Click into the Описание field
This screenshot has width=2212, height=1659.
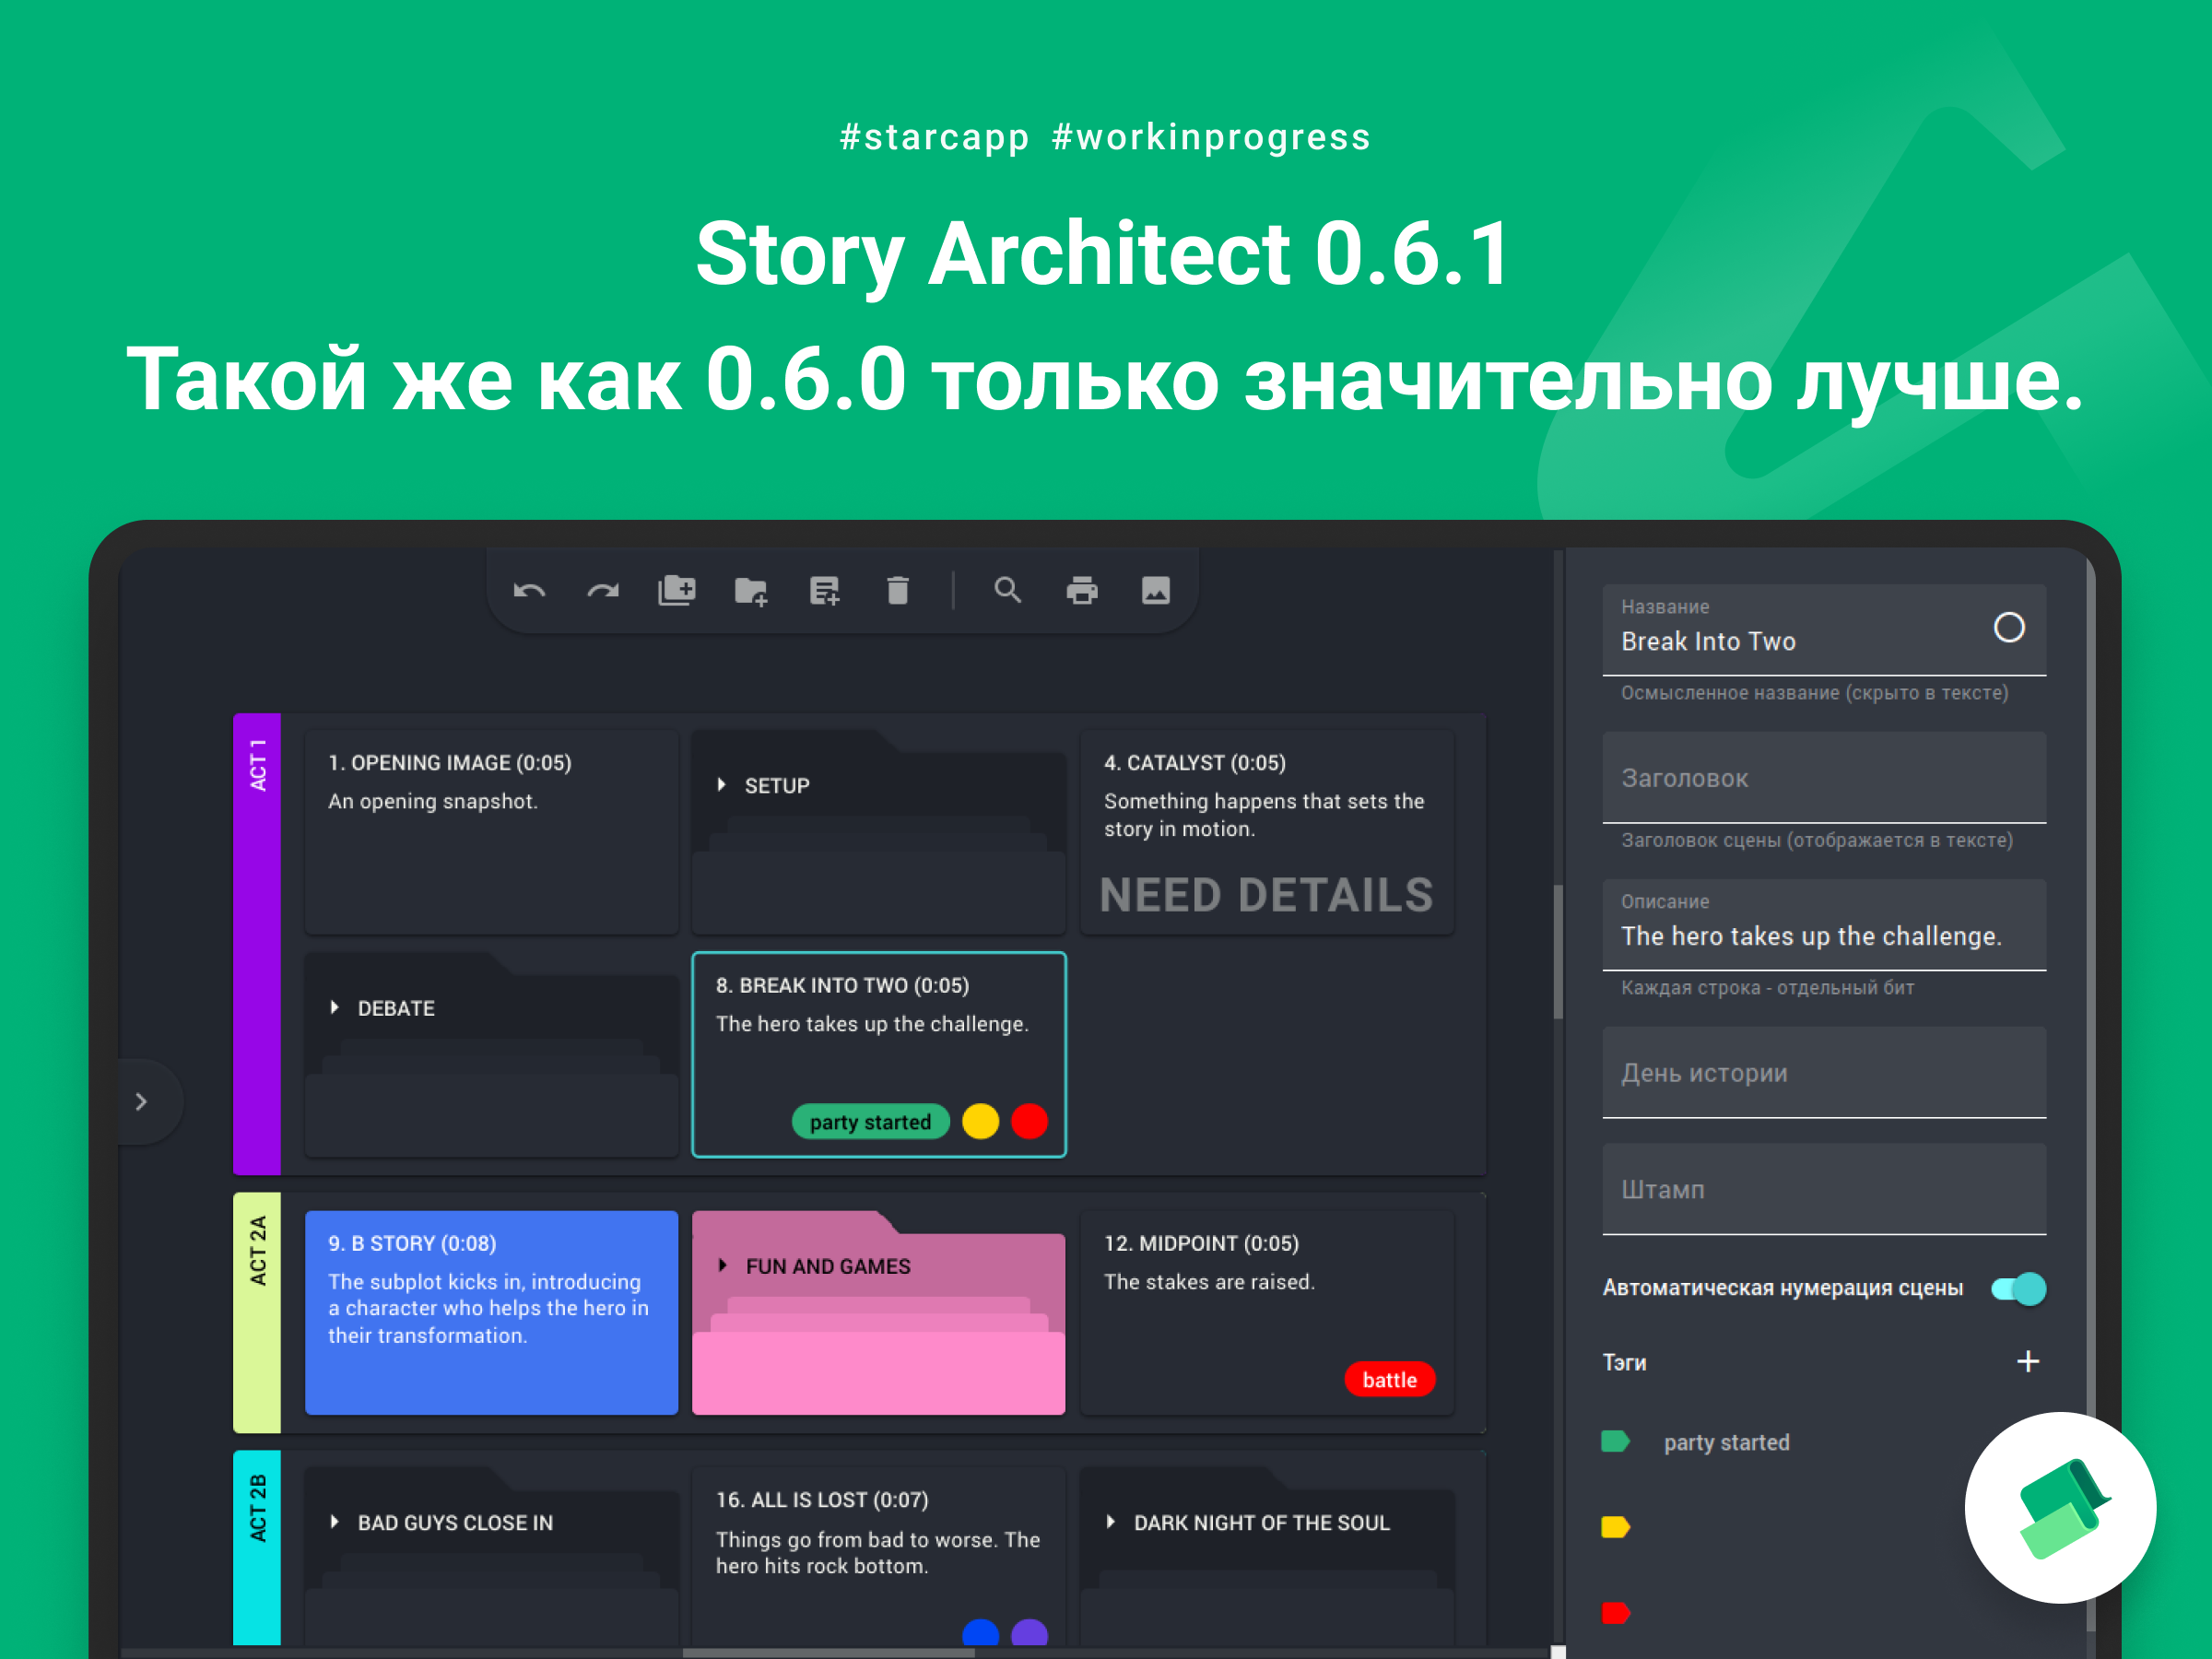coord(1824,924)
